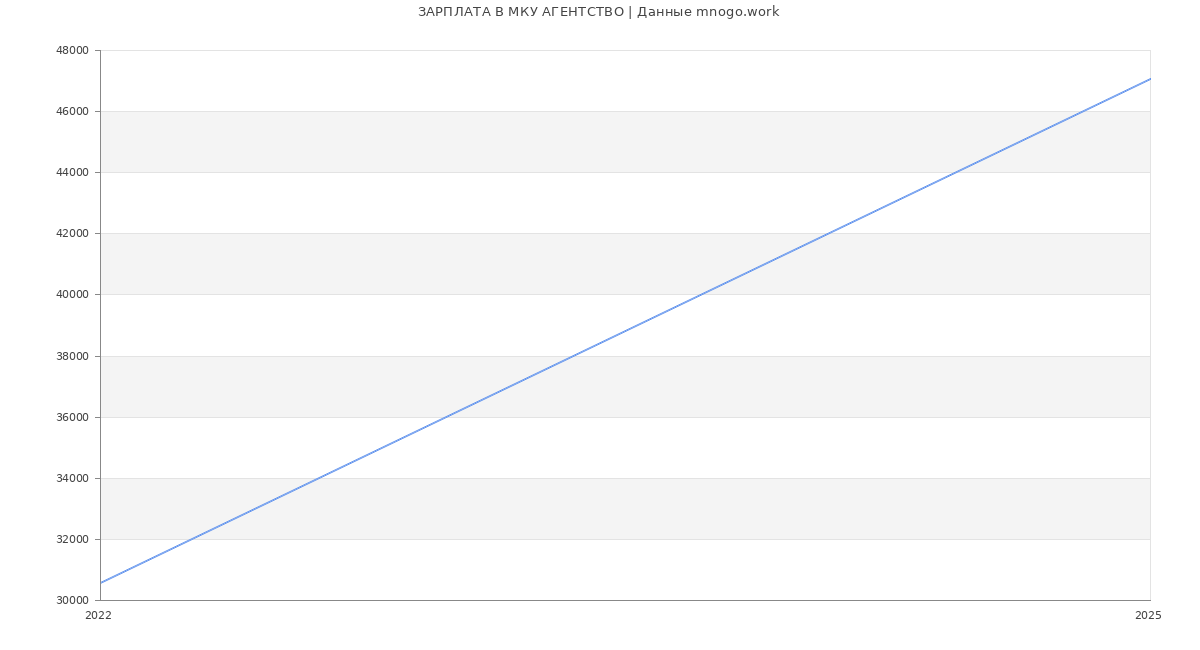Click the gray band between 36000 and 38000
The image size is (1200, 650).
pyautogui.click(x=800, y=386)
